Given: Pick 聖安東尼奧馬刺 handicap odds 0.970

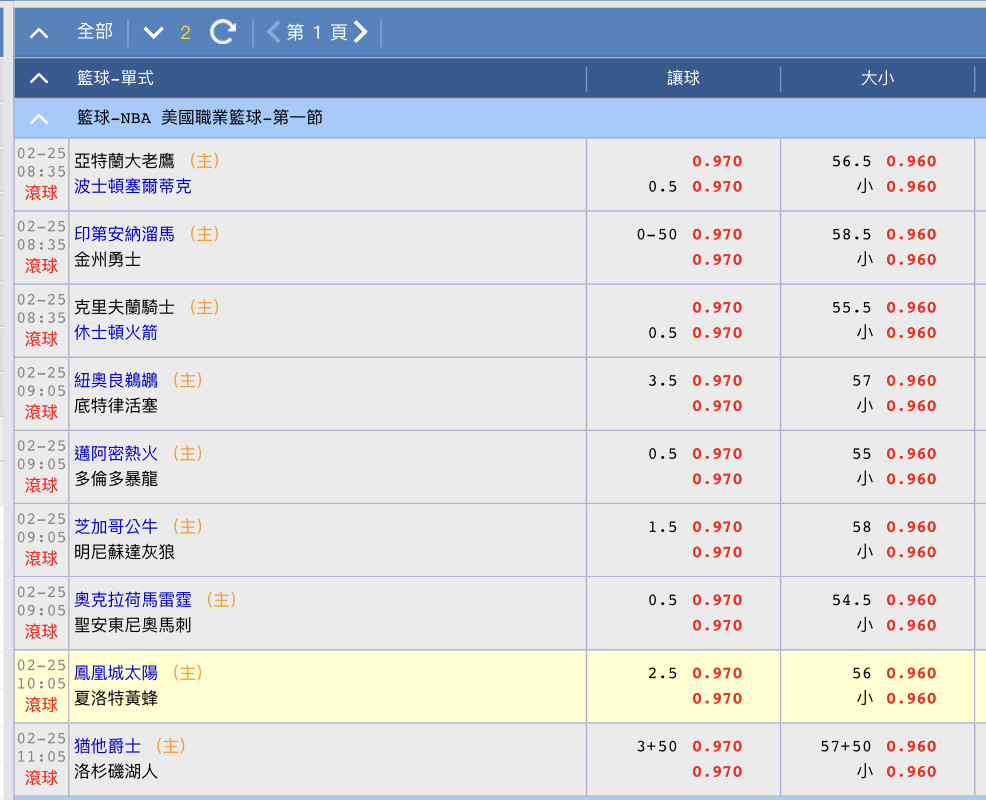Looking at the screenshot, I should click(x=717, y=626).
